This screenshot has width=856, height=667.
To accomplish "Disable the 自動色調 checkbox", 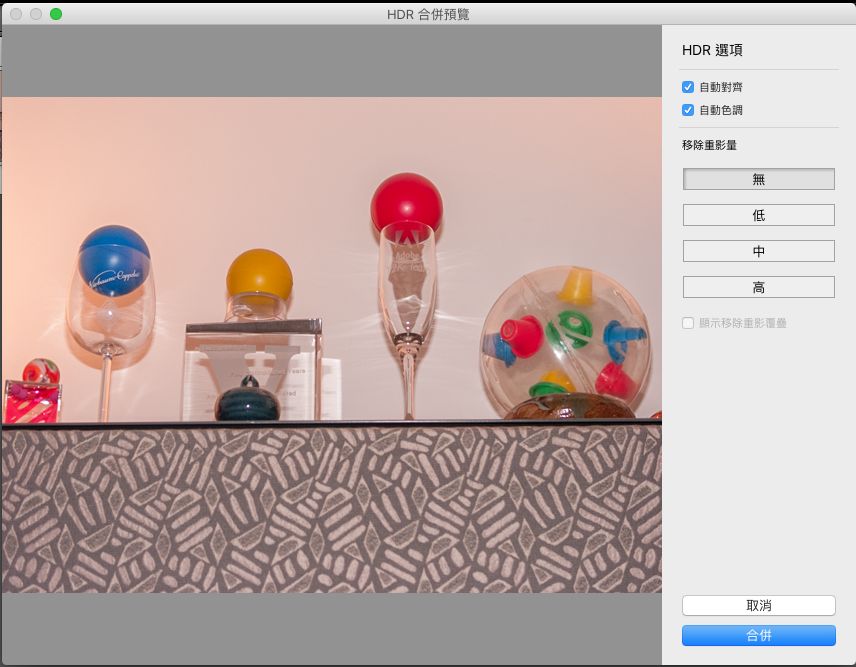I will tap(688, 110).
